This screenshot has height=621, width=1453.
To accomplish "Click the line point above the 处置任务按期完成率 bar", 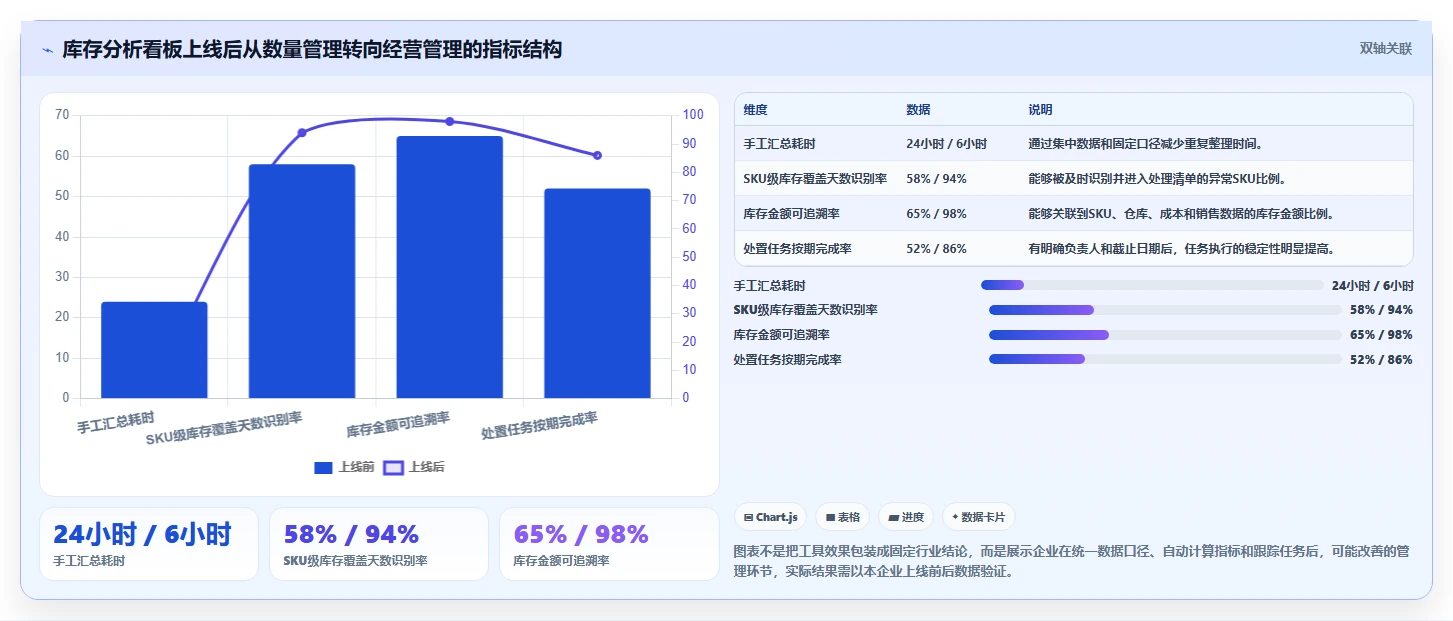I will click(597, 155).
